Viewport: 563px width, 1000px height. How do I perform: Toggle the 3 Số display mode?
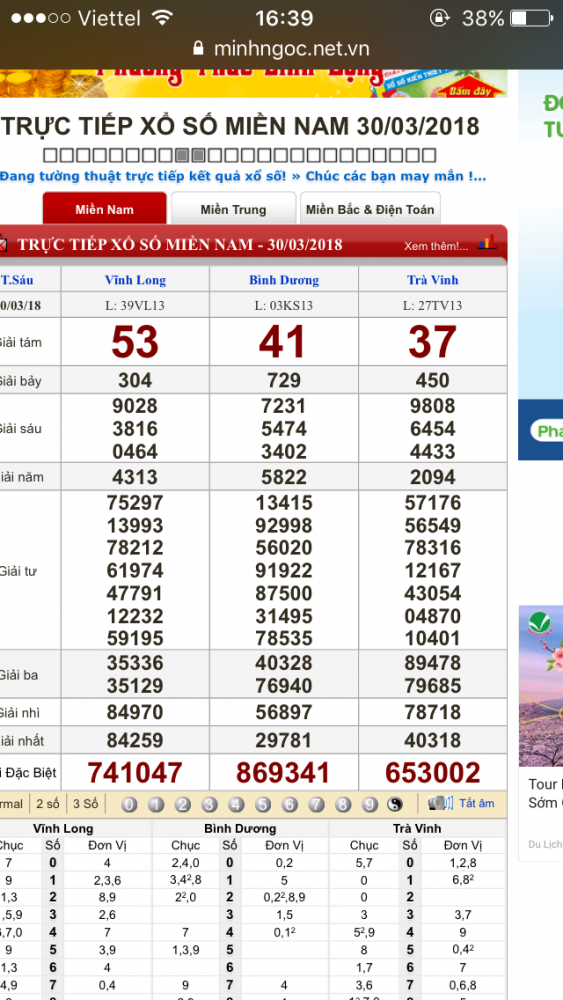pyautogui.click(x=85, y=804)
